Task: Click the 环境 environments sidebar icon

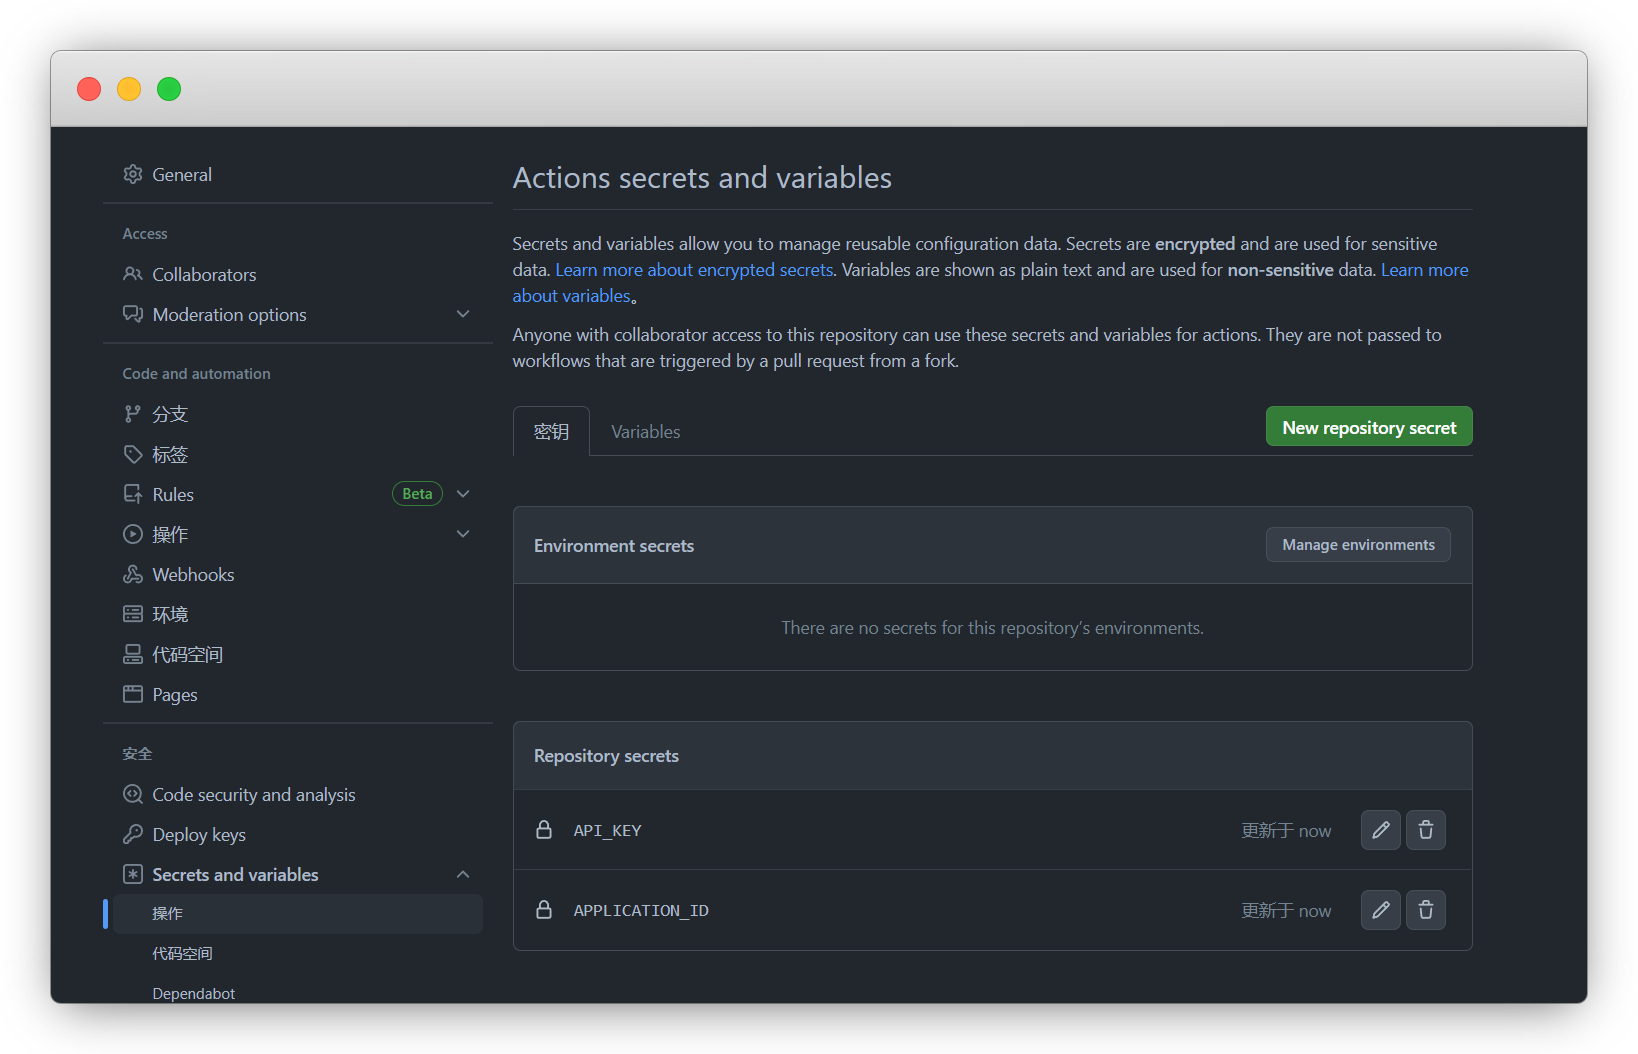Action: (133, 613)
